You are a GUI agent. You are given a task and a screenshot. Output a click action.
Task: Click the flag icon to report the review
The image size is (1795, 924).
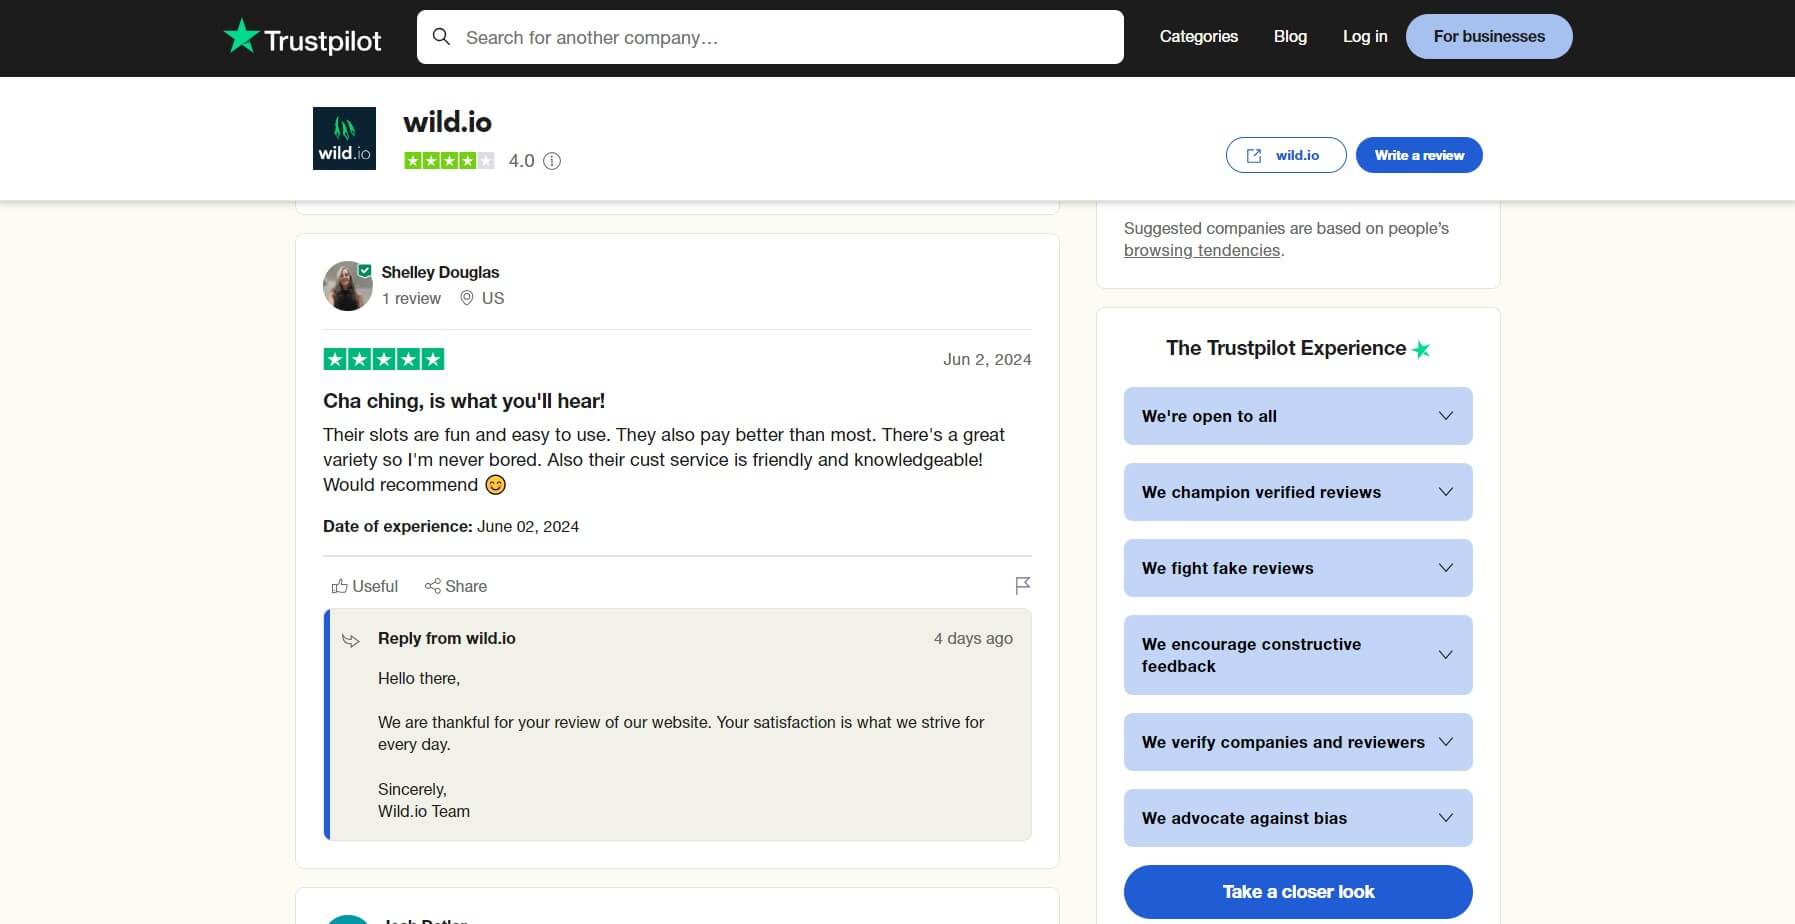pyautogui.click(x=1022, y=585)
